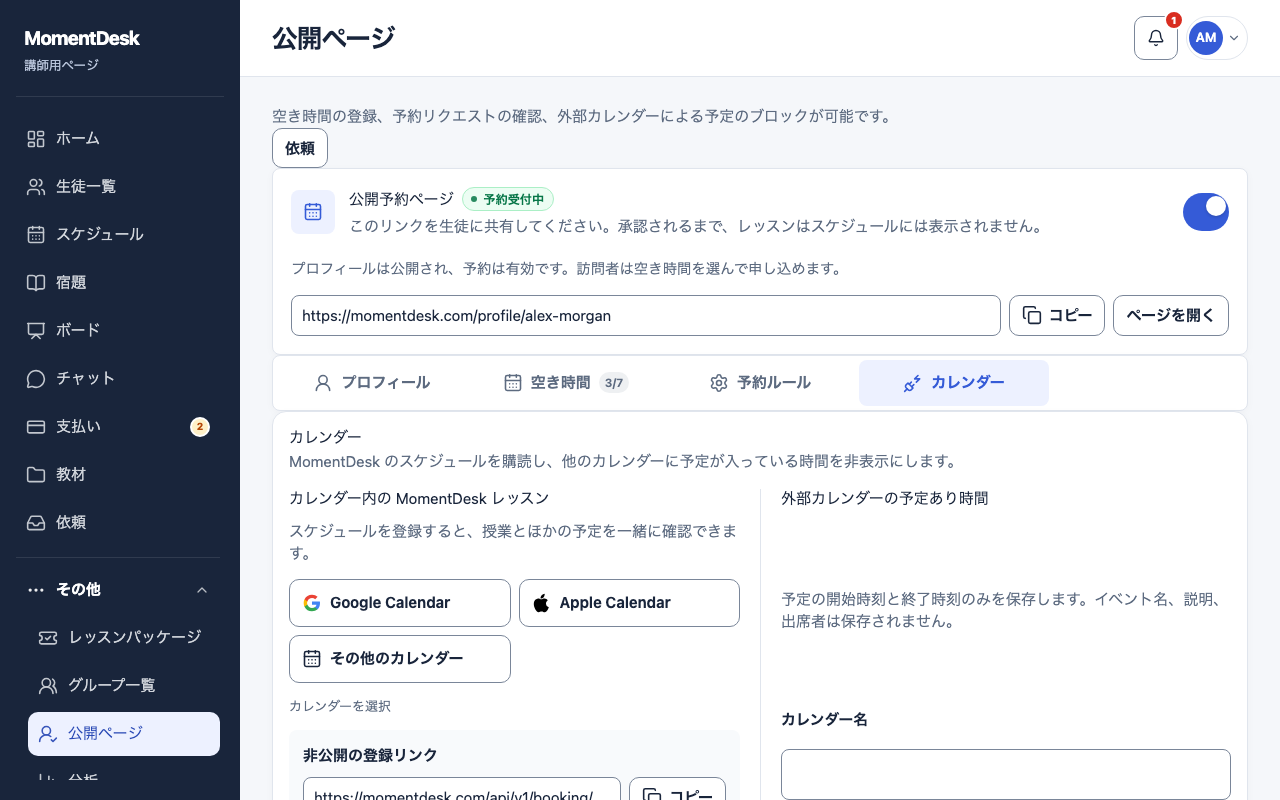Connect Apple Calendar
Screen dimensions: 1280x800
[629, 603]
